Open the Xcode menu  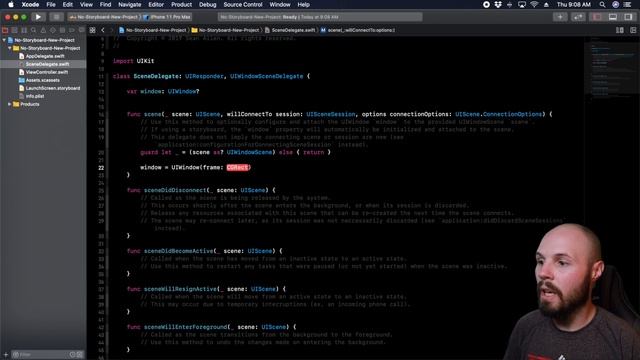[30, 4]
